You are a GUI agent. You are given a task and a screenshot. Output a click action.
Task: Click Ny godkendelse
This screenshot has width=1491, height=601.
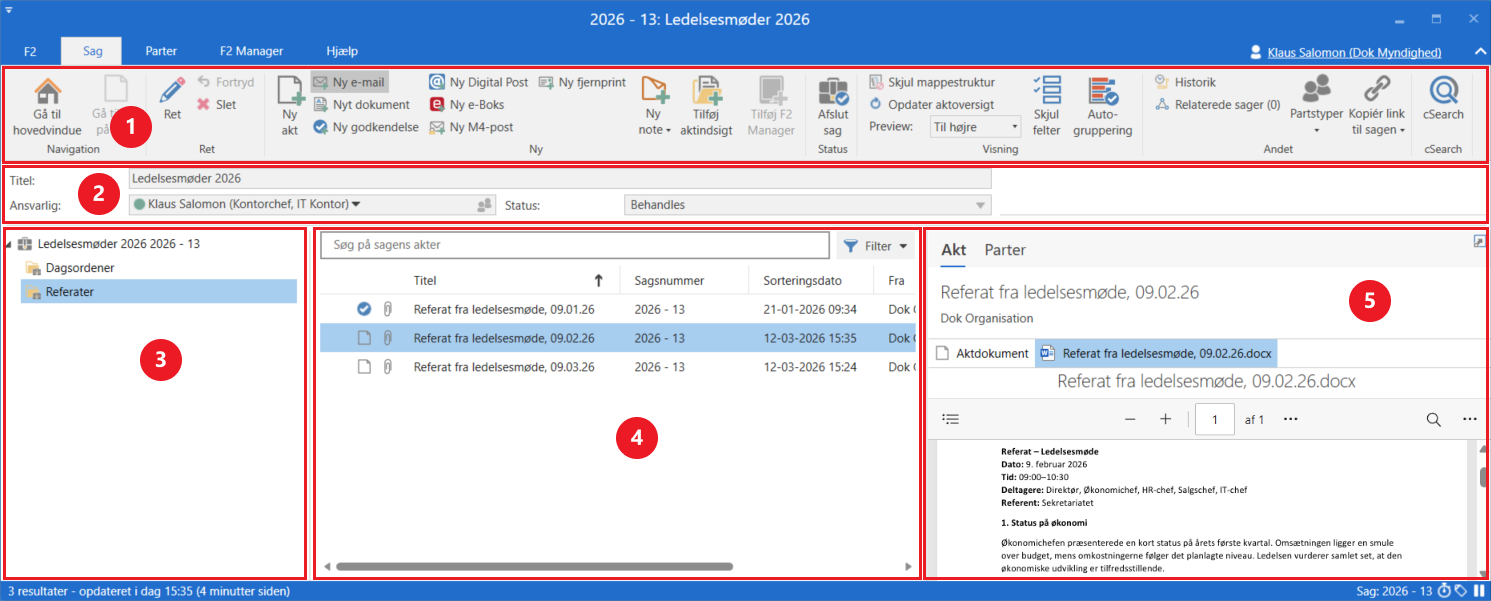[365, 127]
